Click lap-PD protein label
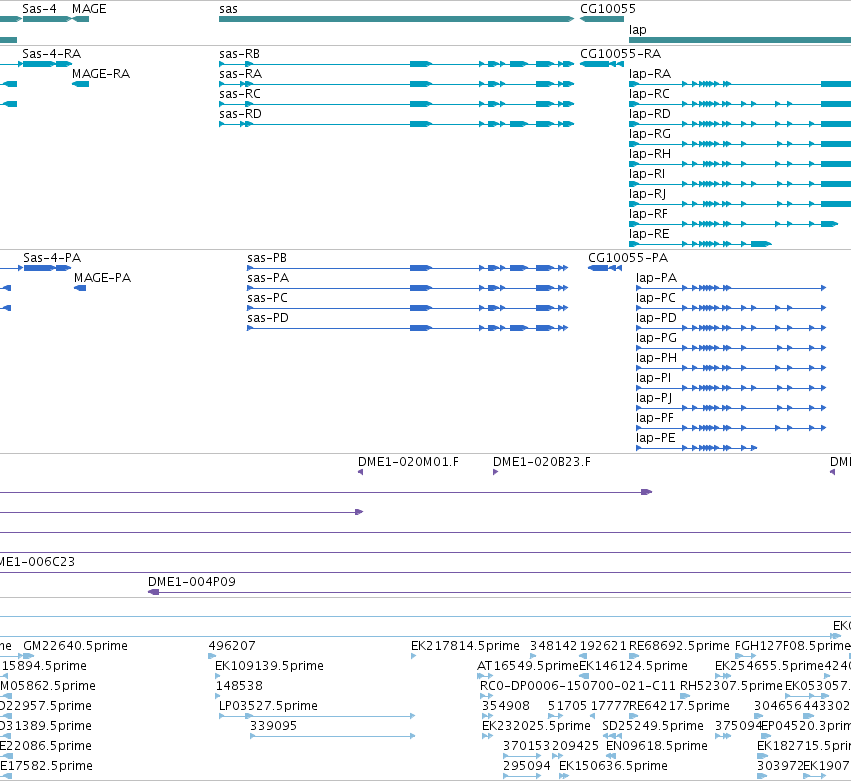Screen dimensions: 851x781 [657, 318]
